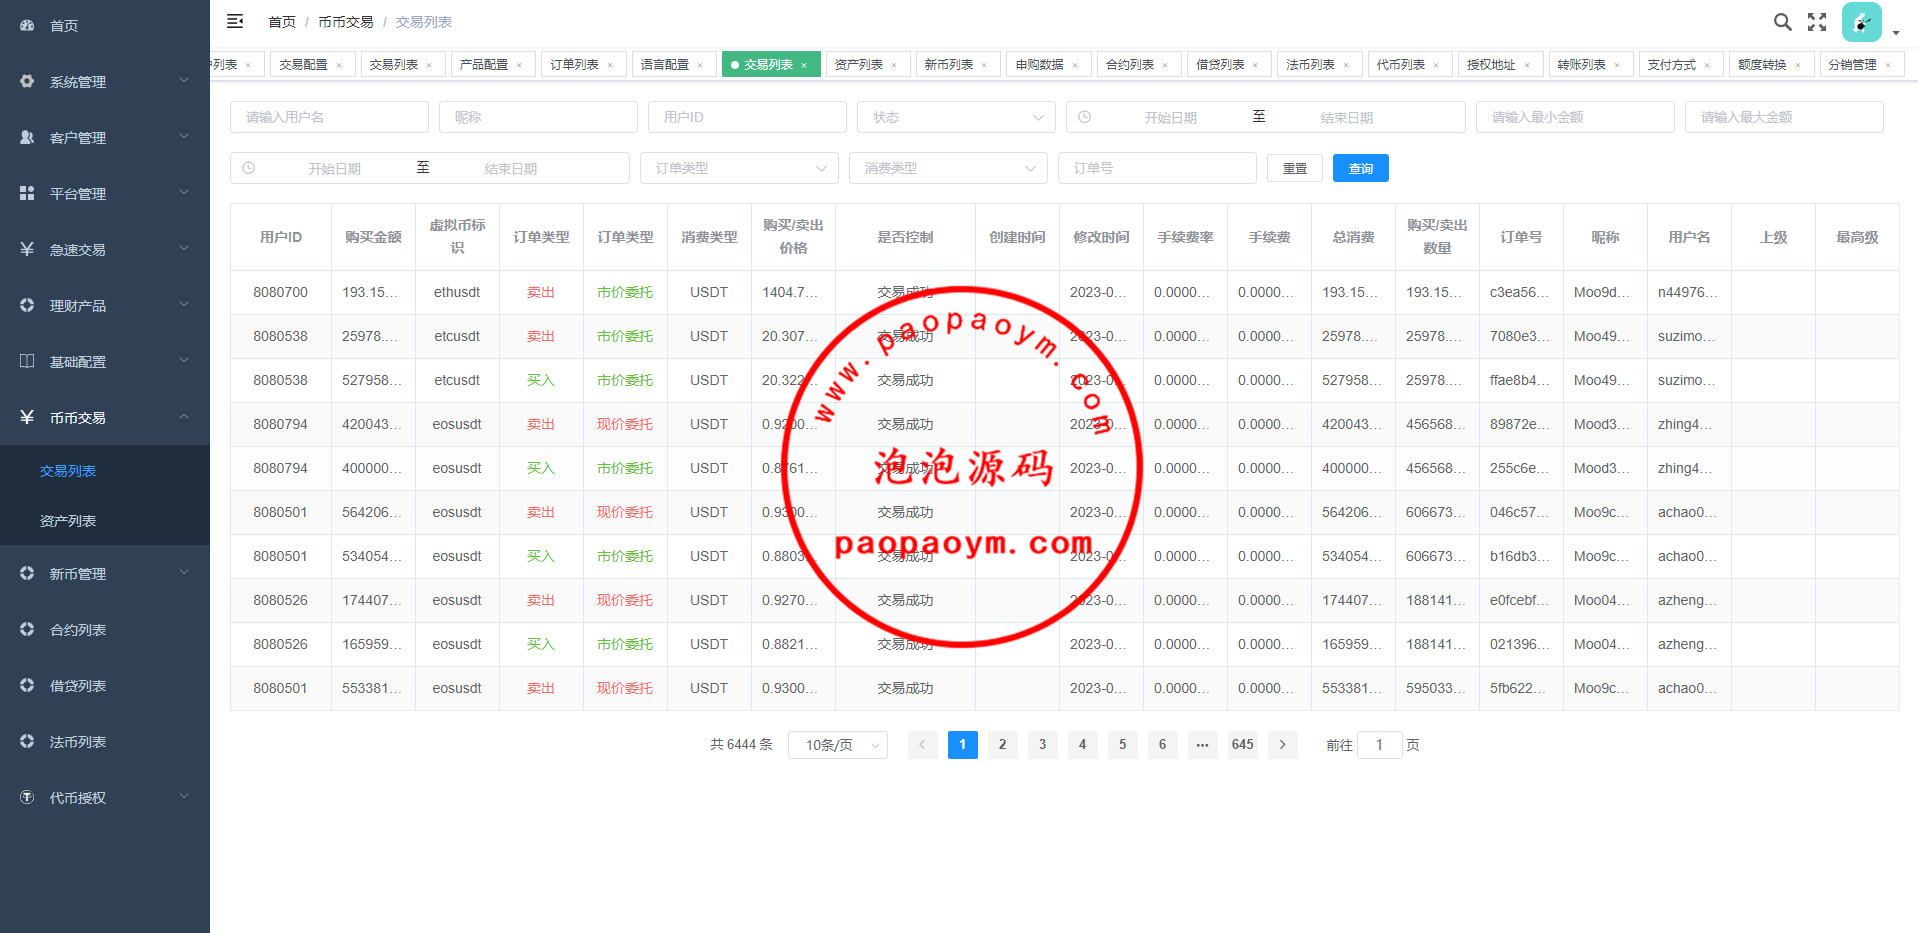
Task: Jump to last page 645
Action: tap(1242, 744)
